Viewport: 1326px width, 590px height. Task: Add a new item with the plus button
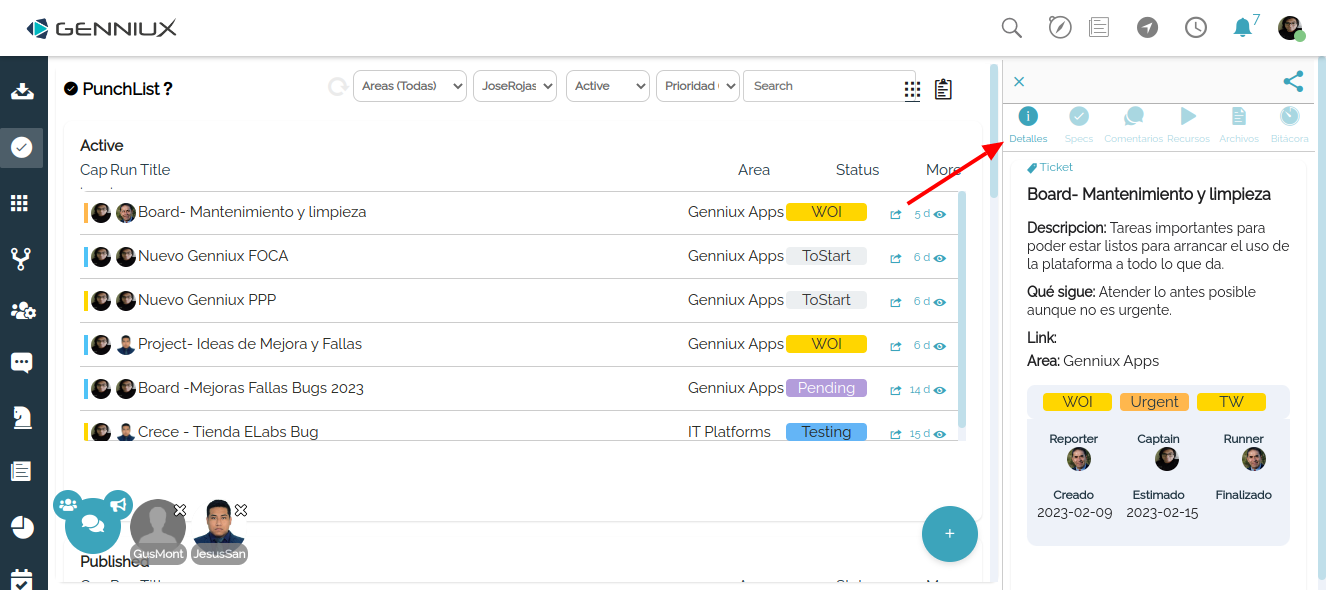coord(950,534)
